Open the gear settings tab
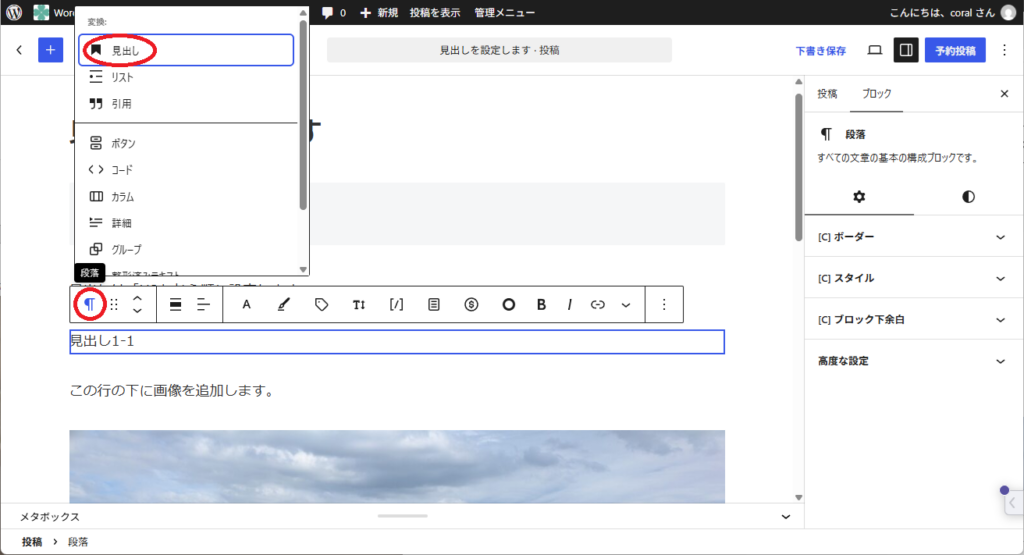Viewport: 1024px width, 555px height. pyautogui.click(x=859, y=197)
